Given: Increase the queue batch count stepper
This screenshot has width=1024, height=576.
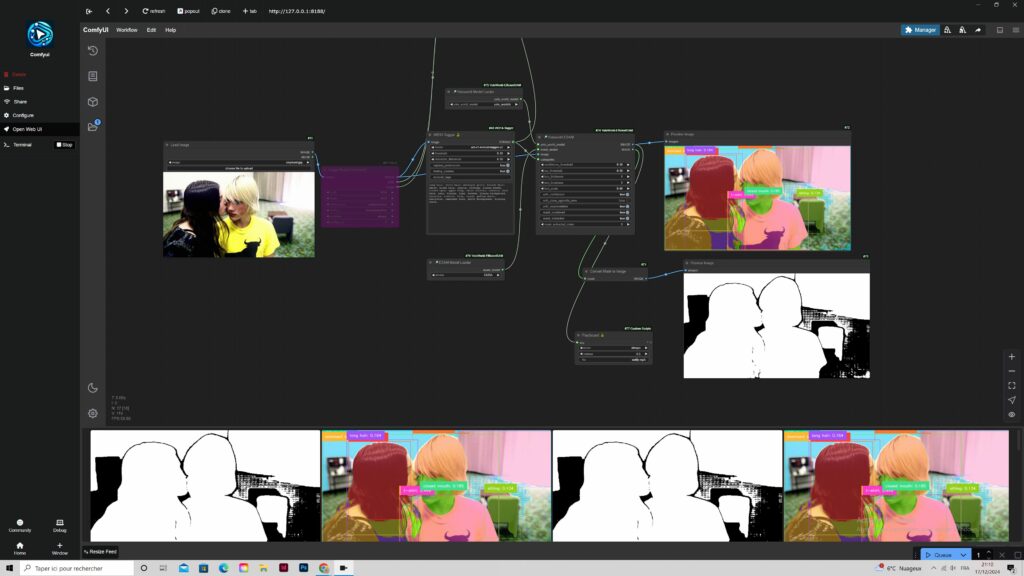Looking at the screenshot, I should click(x=990, y=552).
